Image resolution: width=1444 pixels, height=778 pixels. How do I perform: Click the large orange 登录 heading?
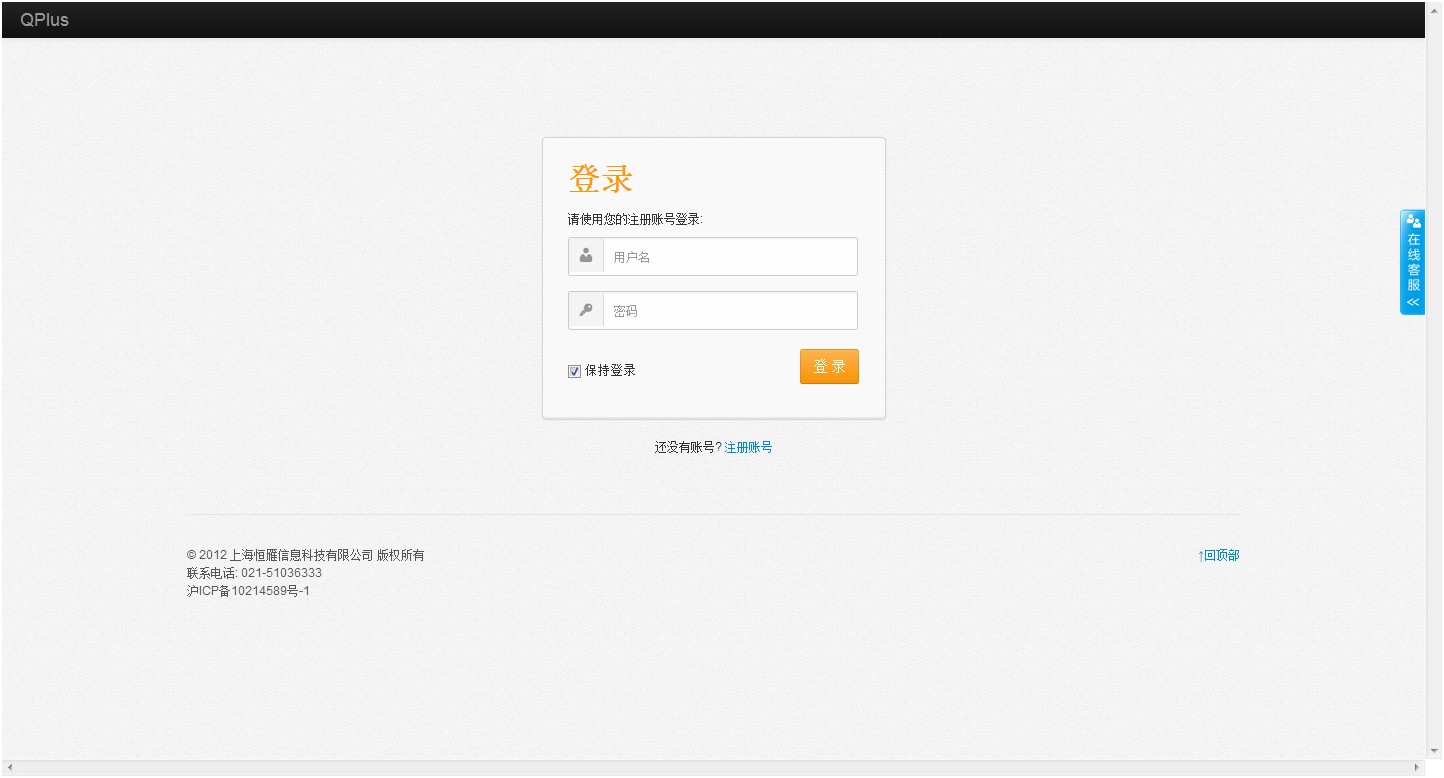click(x=601, y=179)
